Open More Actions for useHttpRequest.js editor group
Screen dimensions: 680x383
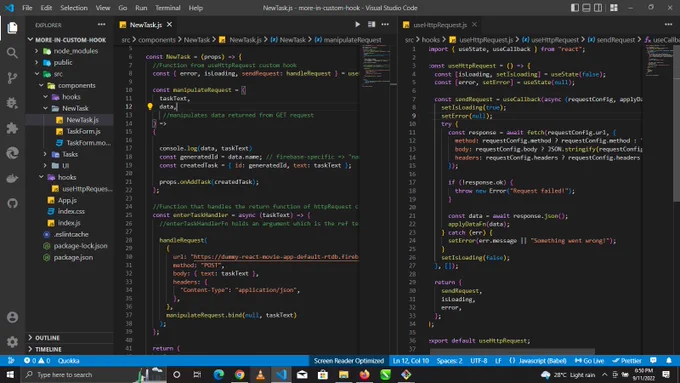click(668, 25)
